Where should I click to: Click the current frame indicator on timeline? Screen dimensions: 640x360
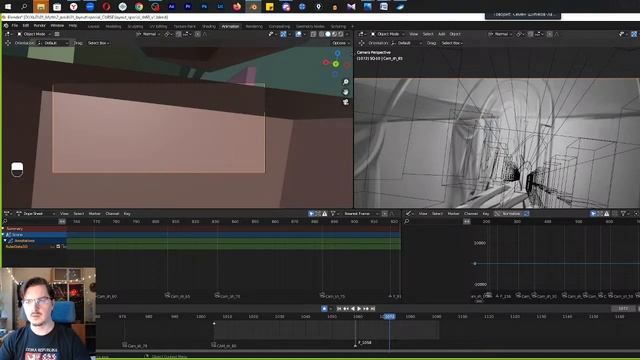pos(389,316)
